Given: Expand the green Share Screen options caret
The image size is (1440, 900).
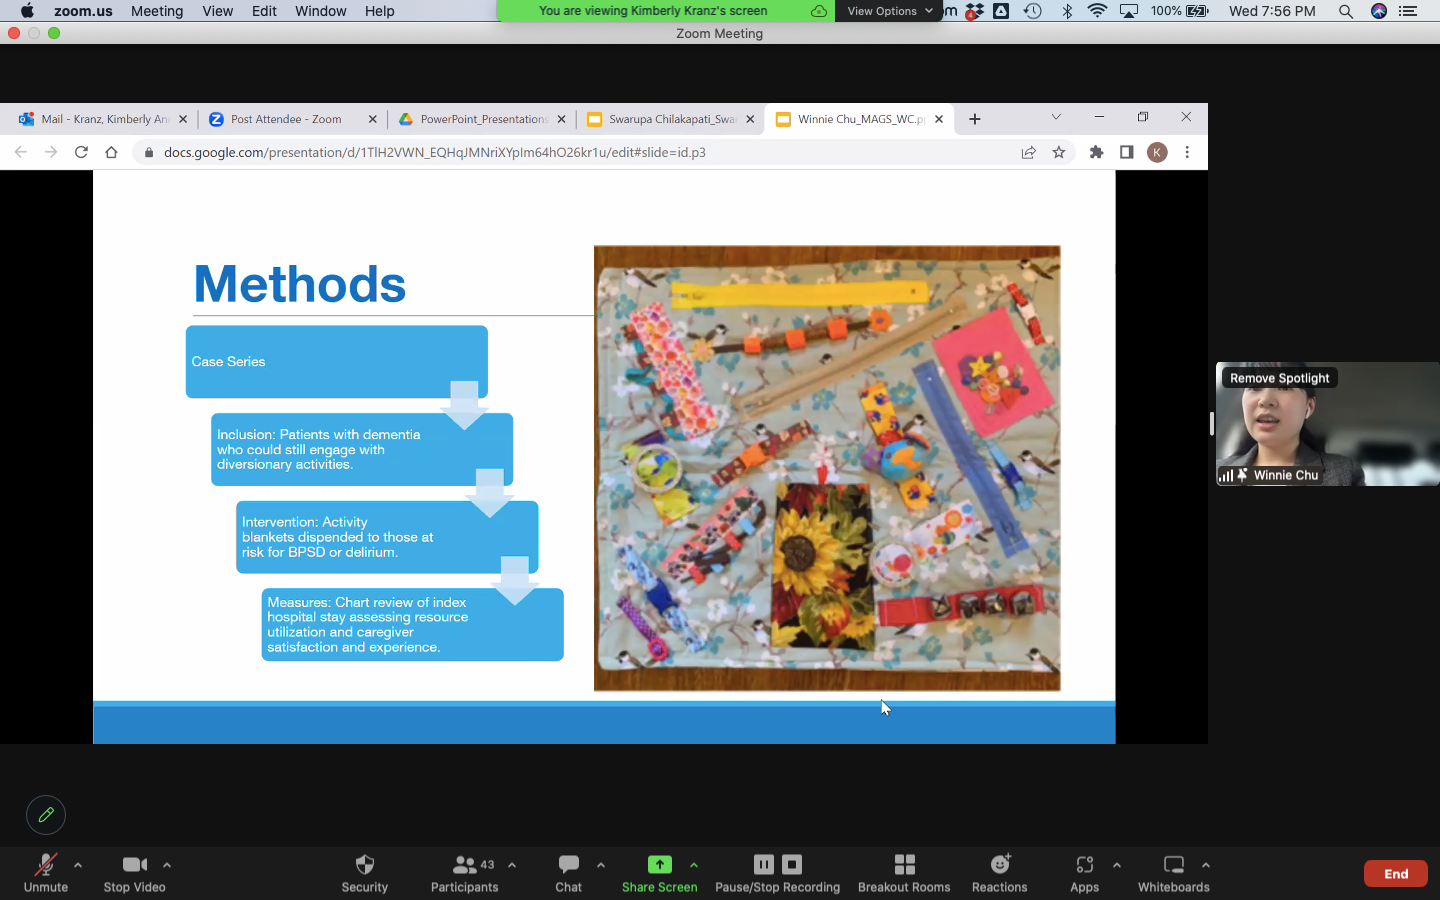Looking at the screenshot, I should [x=694, y=865].
